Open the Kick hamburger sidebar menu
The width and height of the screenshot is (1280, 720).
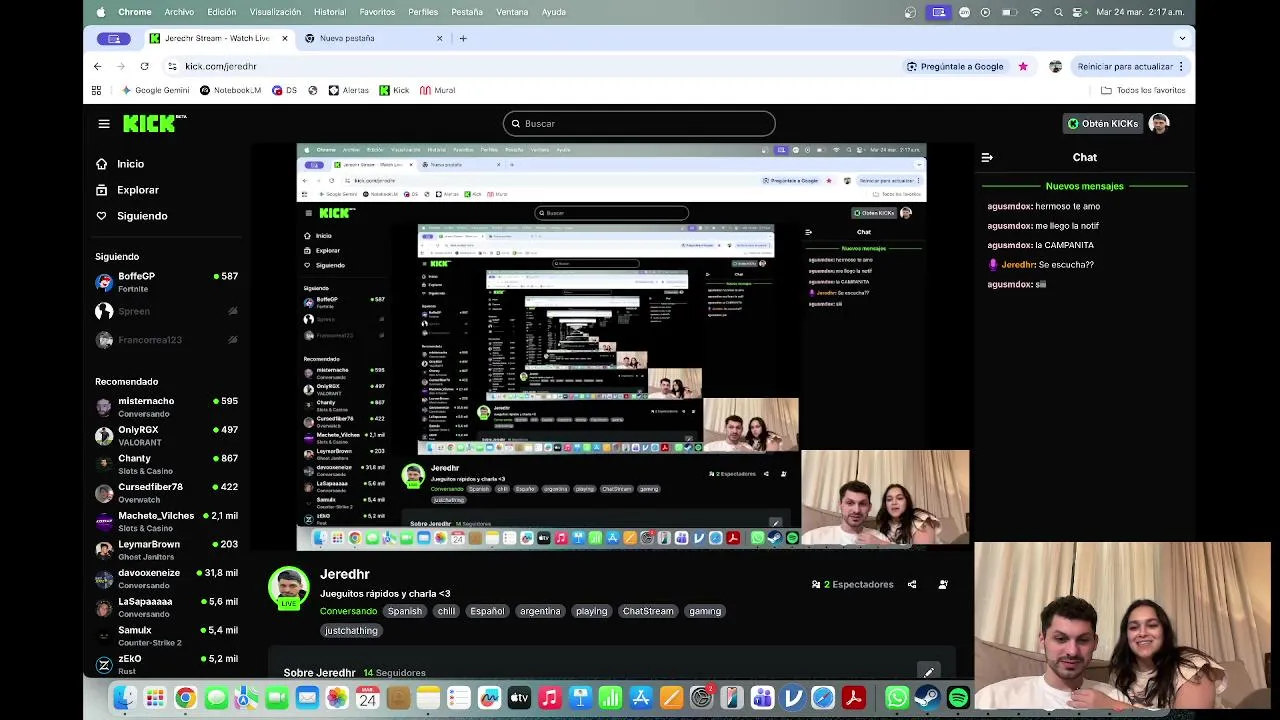click(x=104, y=124)
